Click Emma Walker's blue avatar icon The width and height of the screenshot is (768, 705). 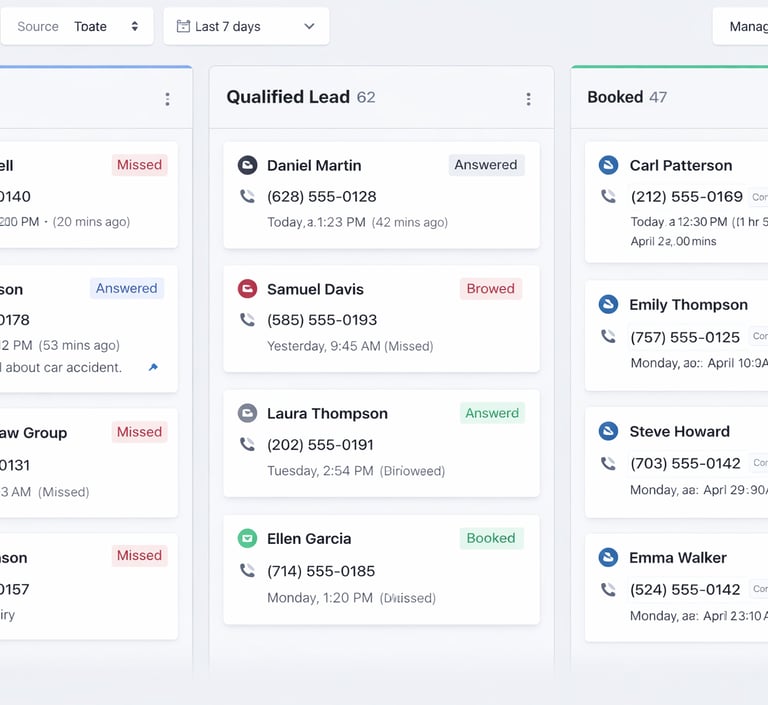click(x=608, y=558)
